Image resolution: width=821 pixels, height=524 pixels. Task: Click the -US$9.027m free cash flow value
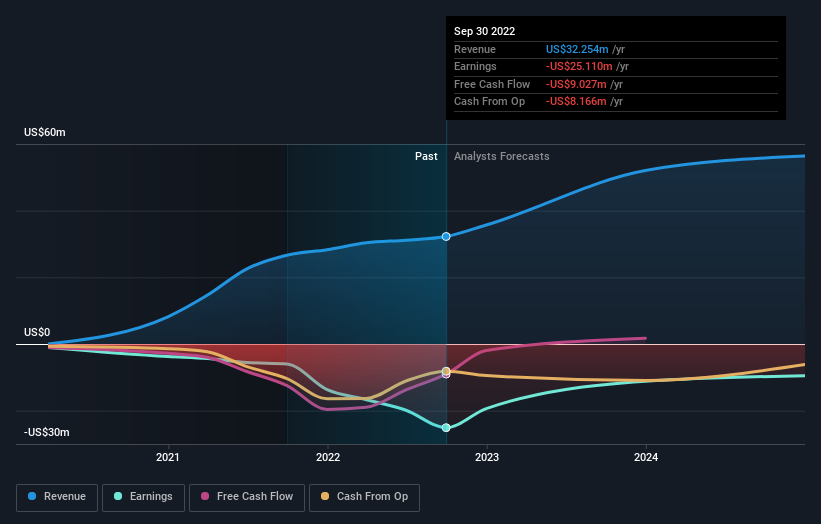(x=576, y=84)
